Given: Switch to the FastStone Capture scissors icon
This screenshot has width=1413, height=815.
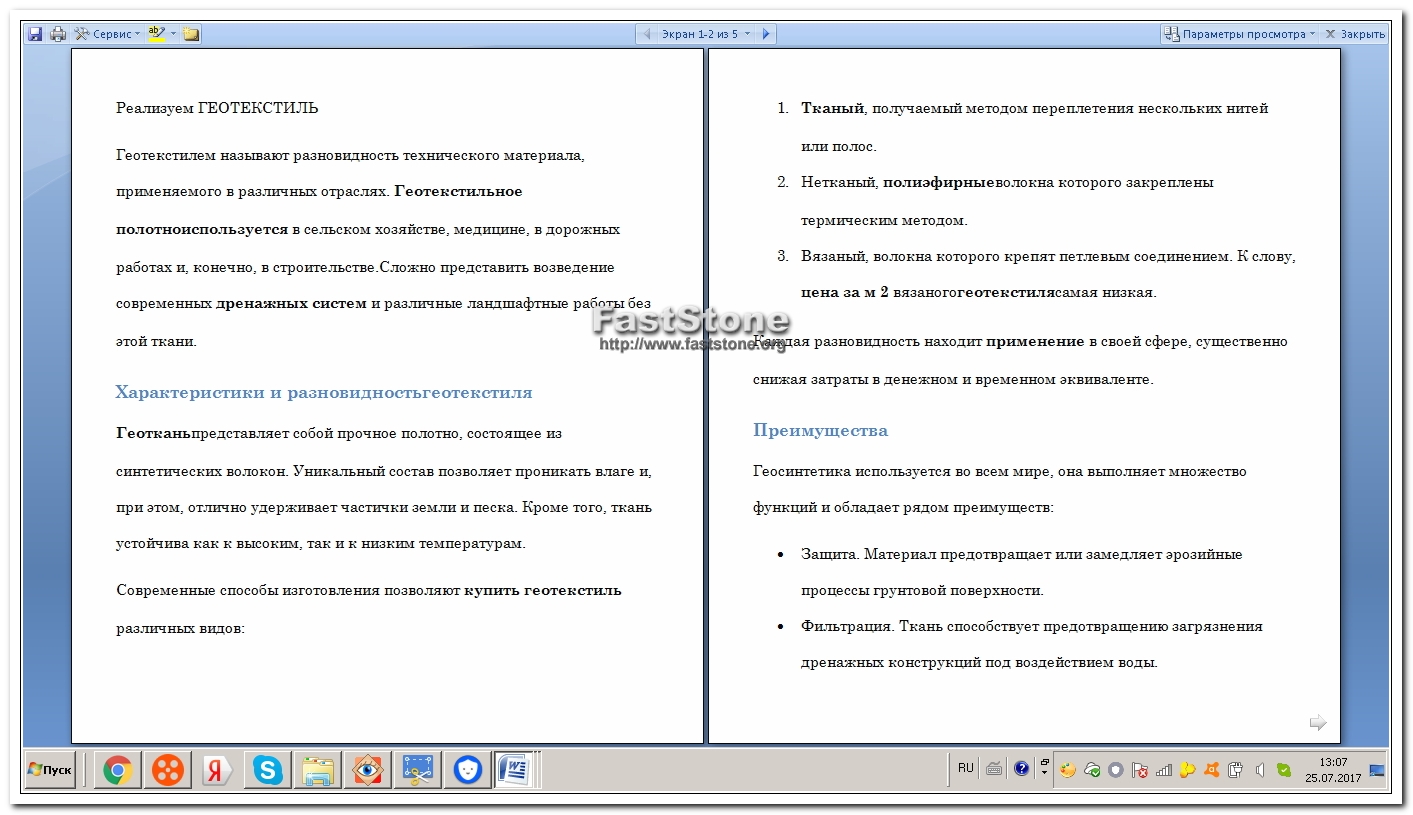Looking at the screenshot, I should (x=418, y=770).
